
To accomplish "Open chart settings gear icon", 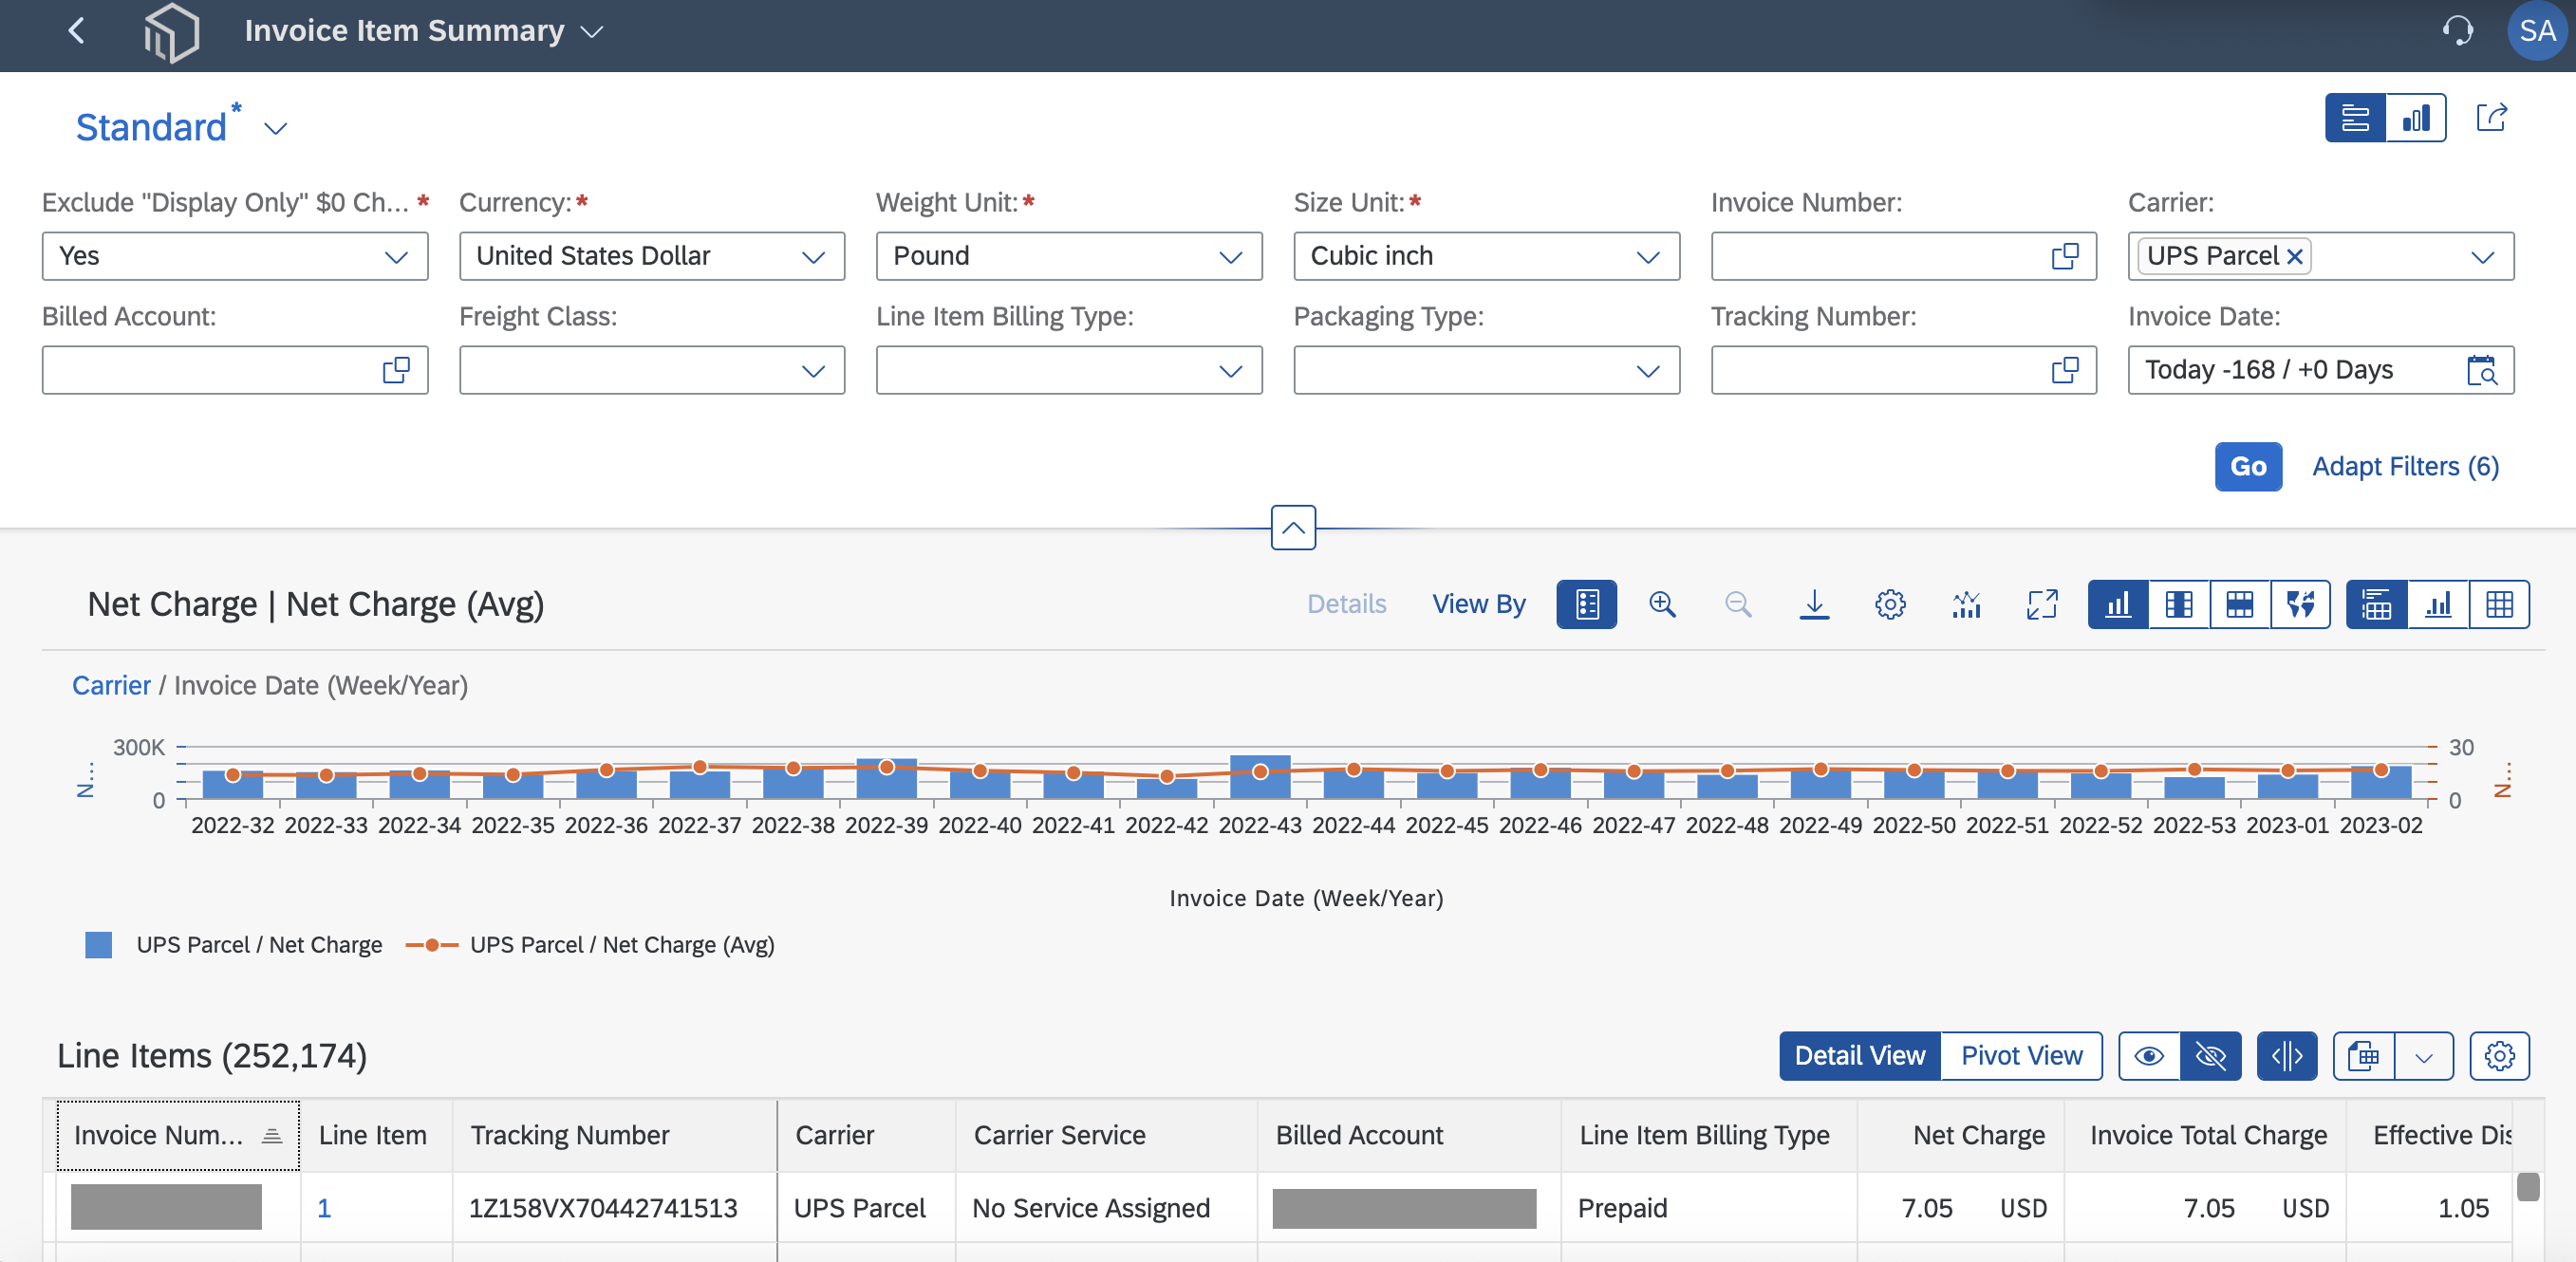I will click(x=1890, y=604).
